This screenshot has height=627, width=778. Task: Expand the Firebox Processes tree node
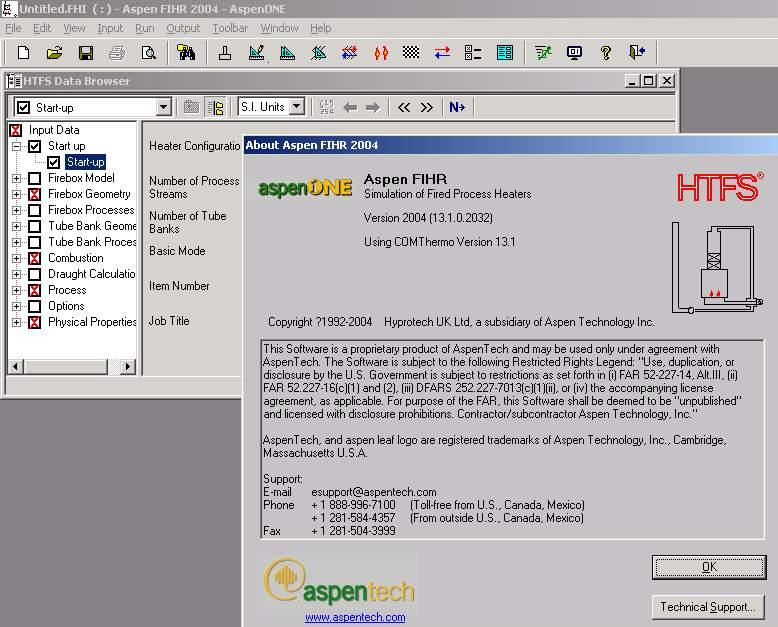click(16, 210)
